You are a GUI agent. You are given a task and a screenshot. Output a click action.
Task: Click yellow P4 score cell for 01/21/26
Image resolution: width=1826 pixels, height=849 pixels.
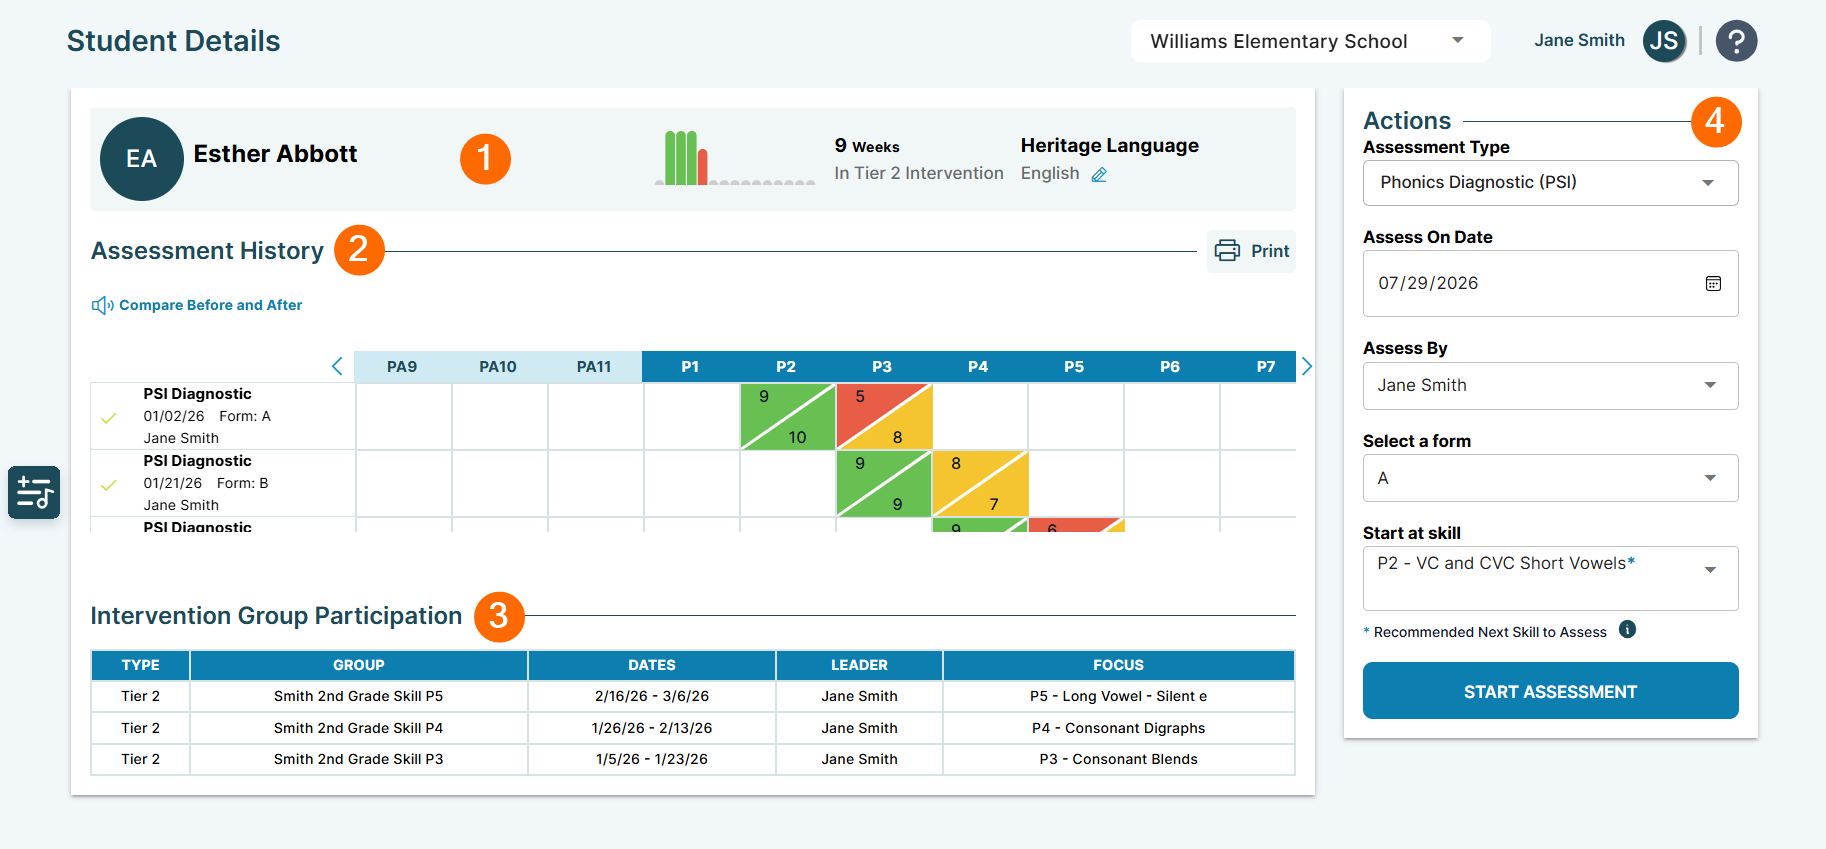click(x=980, y=484)
